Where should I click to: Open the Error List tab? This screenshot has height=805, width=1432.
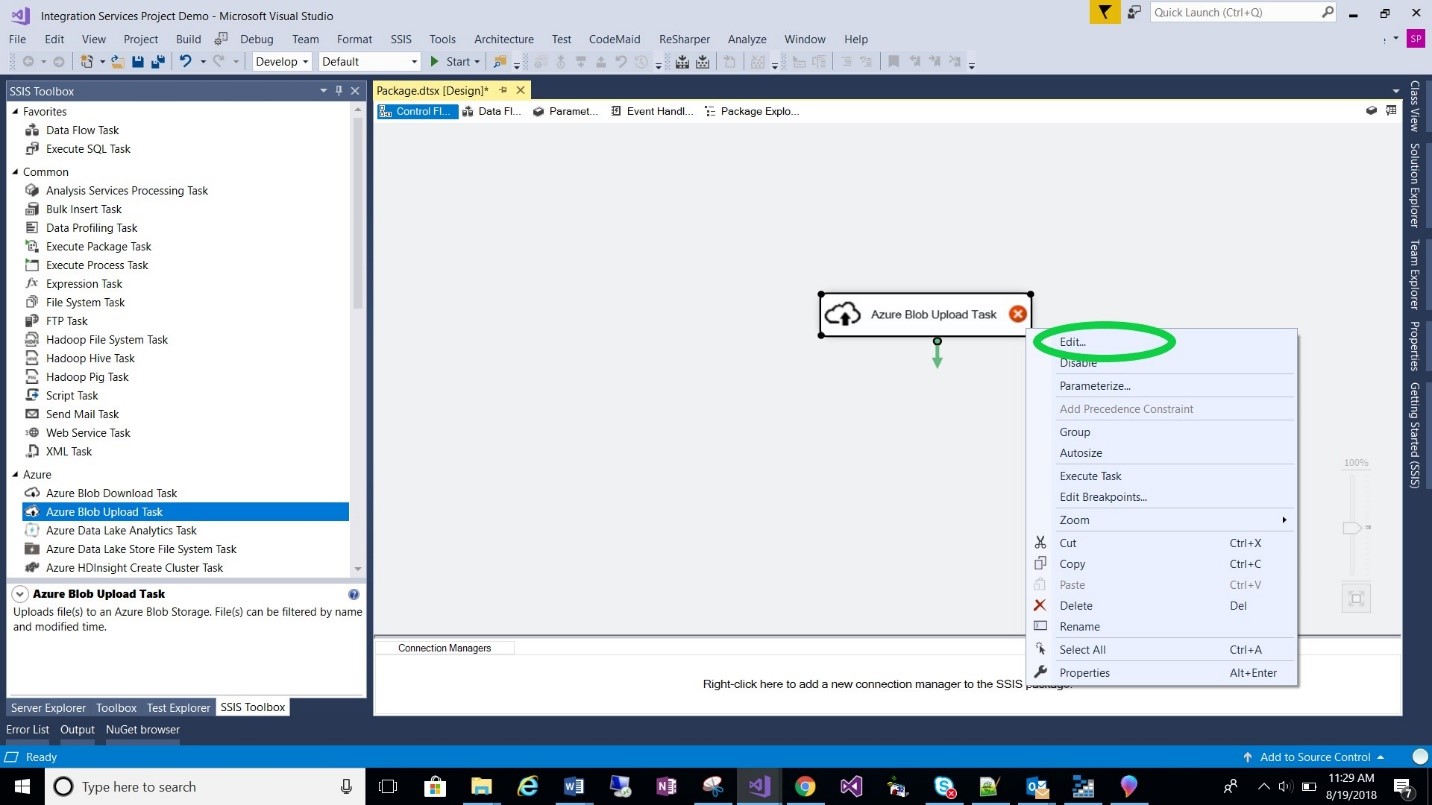point(28,730)
